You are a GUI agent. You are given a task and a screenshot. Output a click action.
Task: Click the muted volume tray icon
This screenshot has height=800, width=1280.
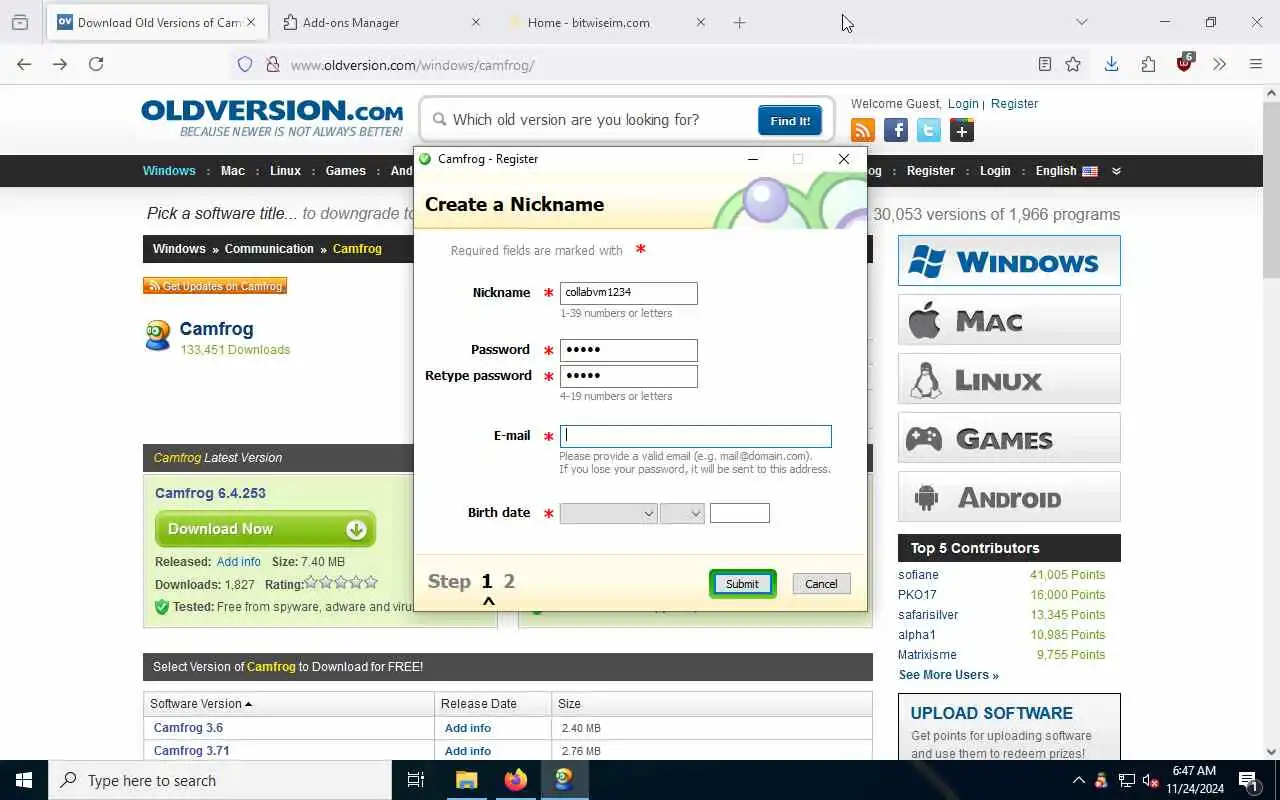(x=1150, y=780)
